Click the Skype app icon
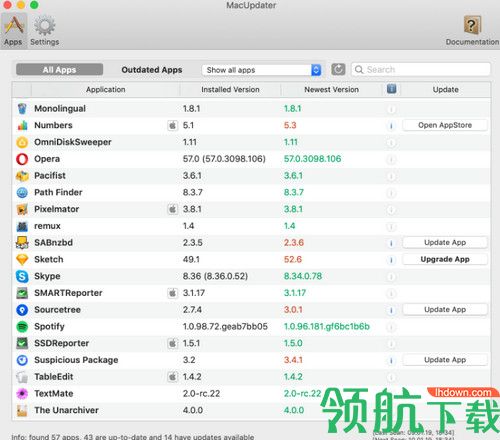The width and height of the screenshot is (500, 440). pyautogui.click(x=22, y=276)
